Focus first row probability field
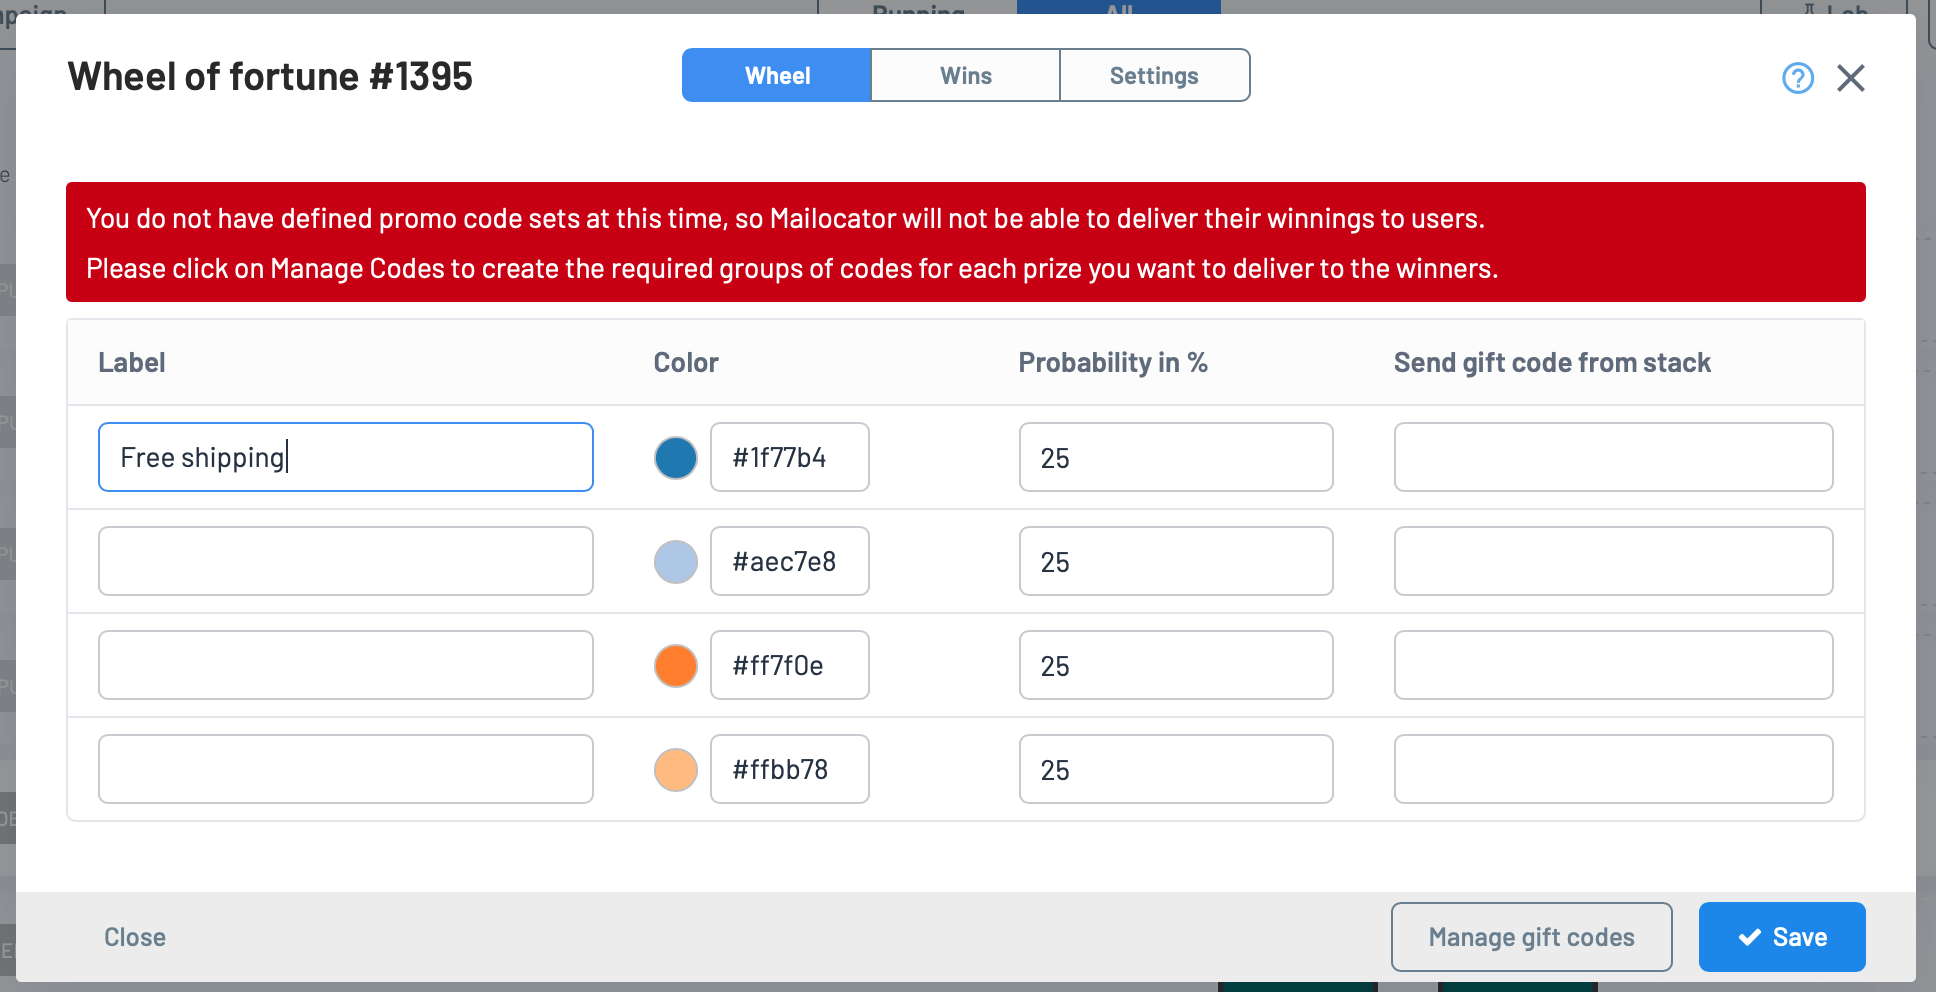The height and width of the screenshot is (992, 1936). pyautogui.click(x=1176, y=457)
